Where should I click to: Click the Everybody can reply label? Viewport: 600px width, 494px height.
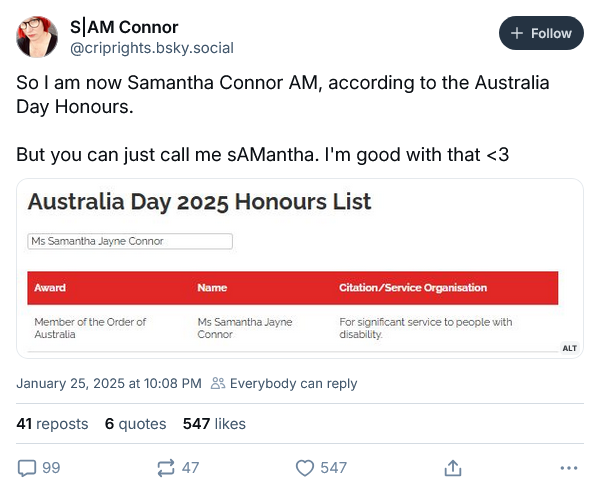coord(293,383)
